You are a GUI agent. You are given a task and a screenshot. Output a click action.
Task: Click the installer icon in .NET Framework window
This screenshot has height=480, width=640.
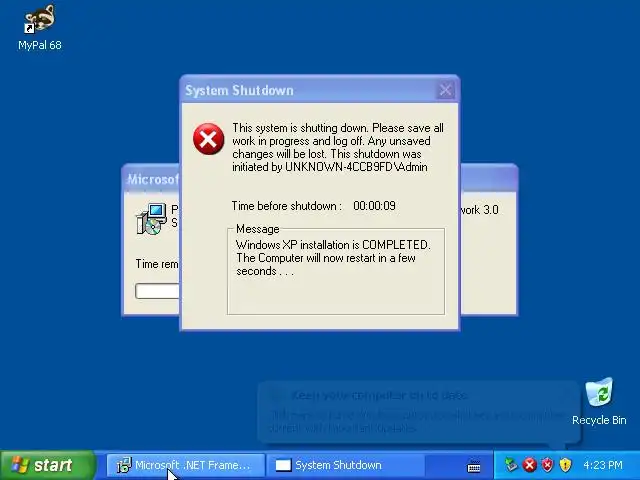(x=151, y=219)
